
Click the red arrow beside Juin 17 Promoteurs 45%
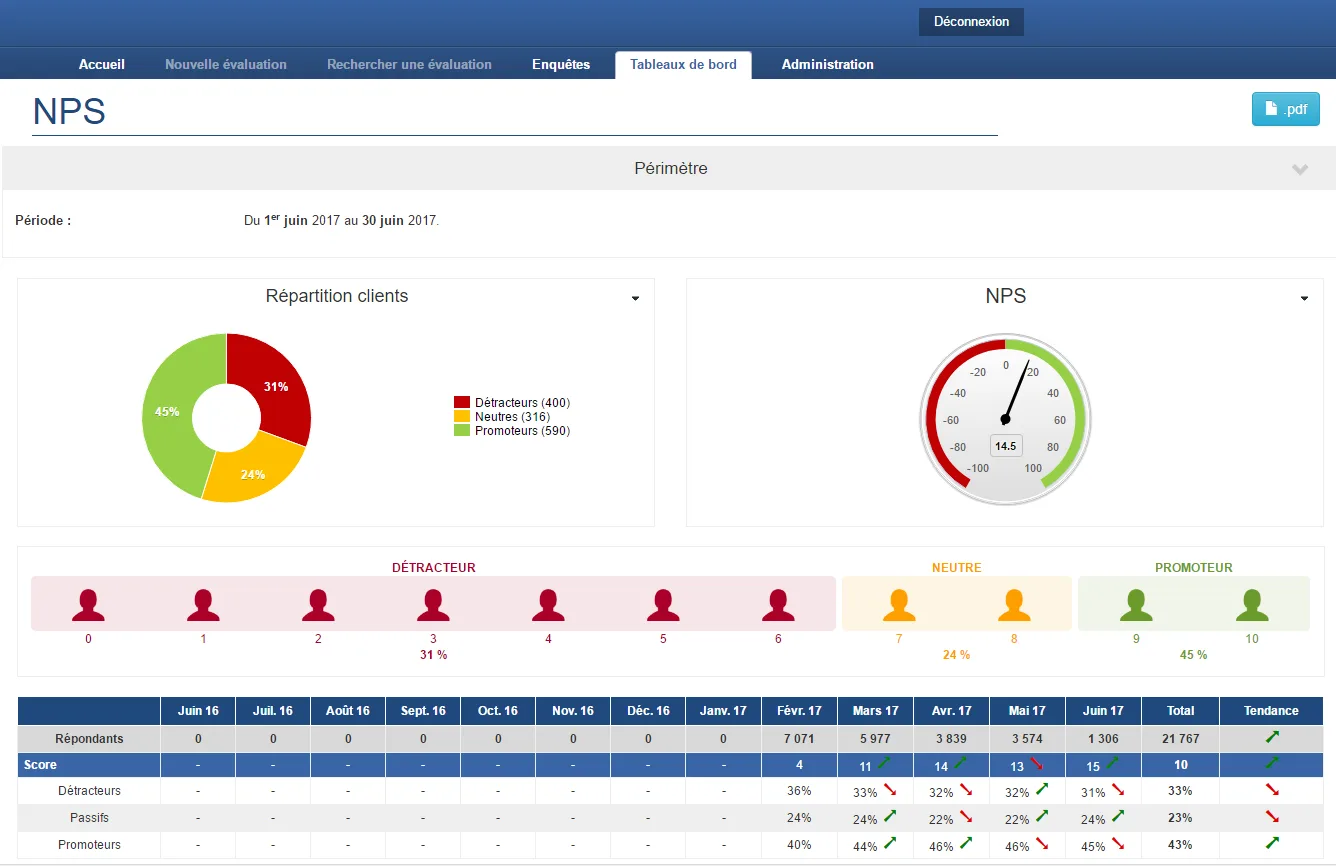point(1118,843)
